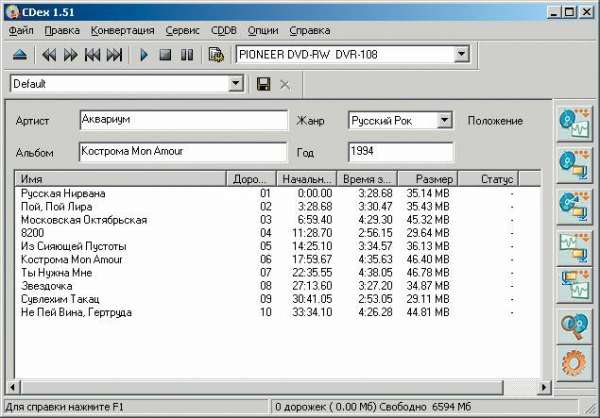The height and width of the screenshot is (418, 600).
Task: Click the Имя column header
Action: [x=120, y=178]
